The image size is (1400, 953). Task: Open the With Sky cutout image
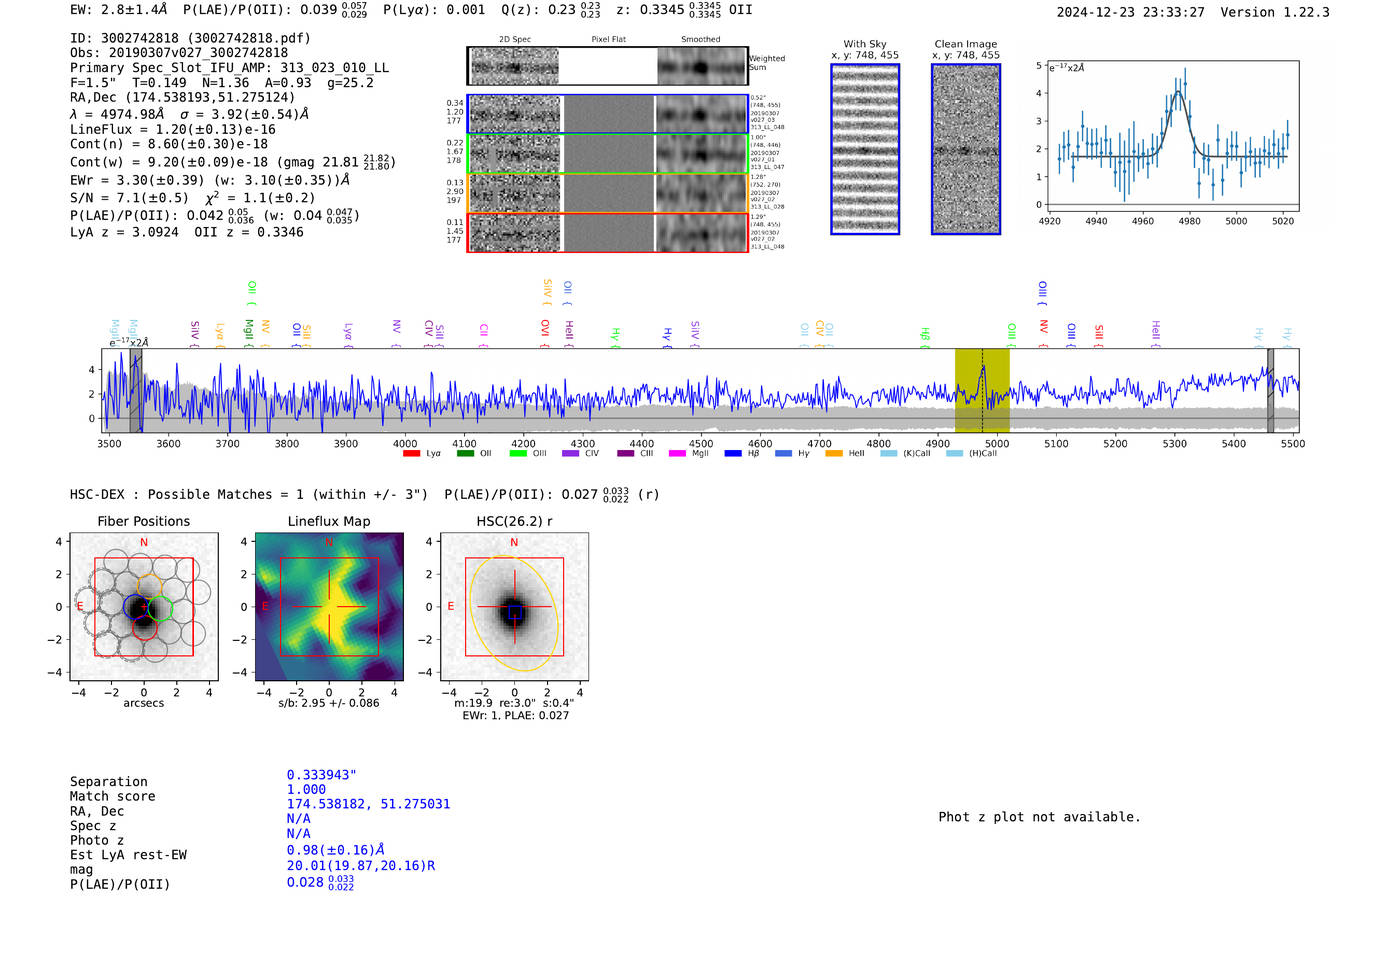(865, 149)
